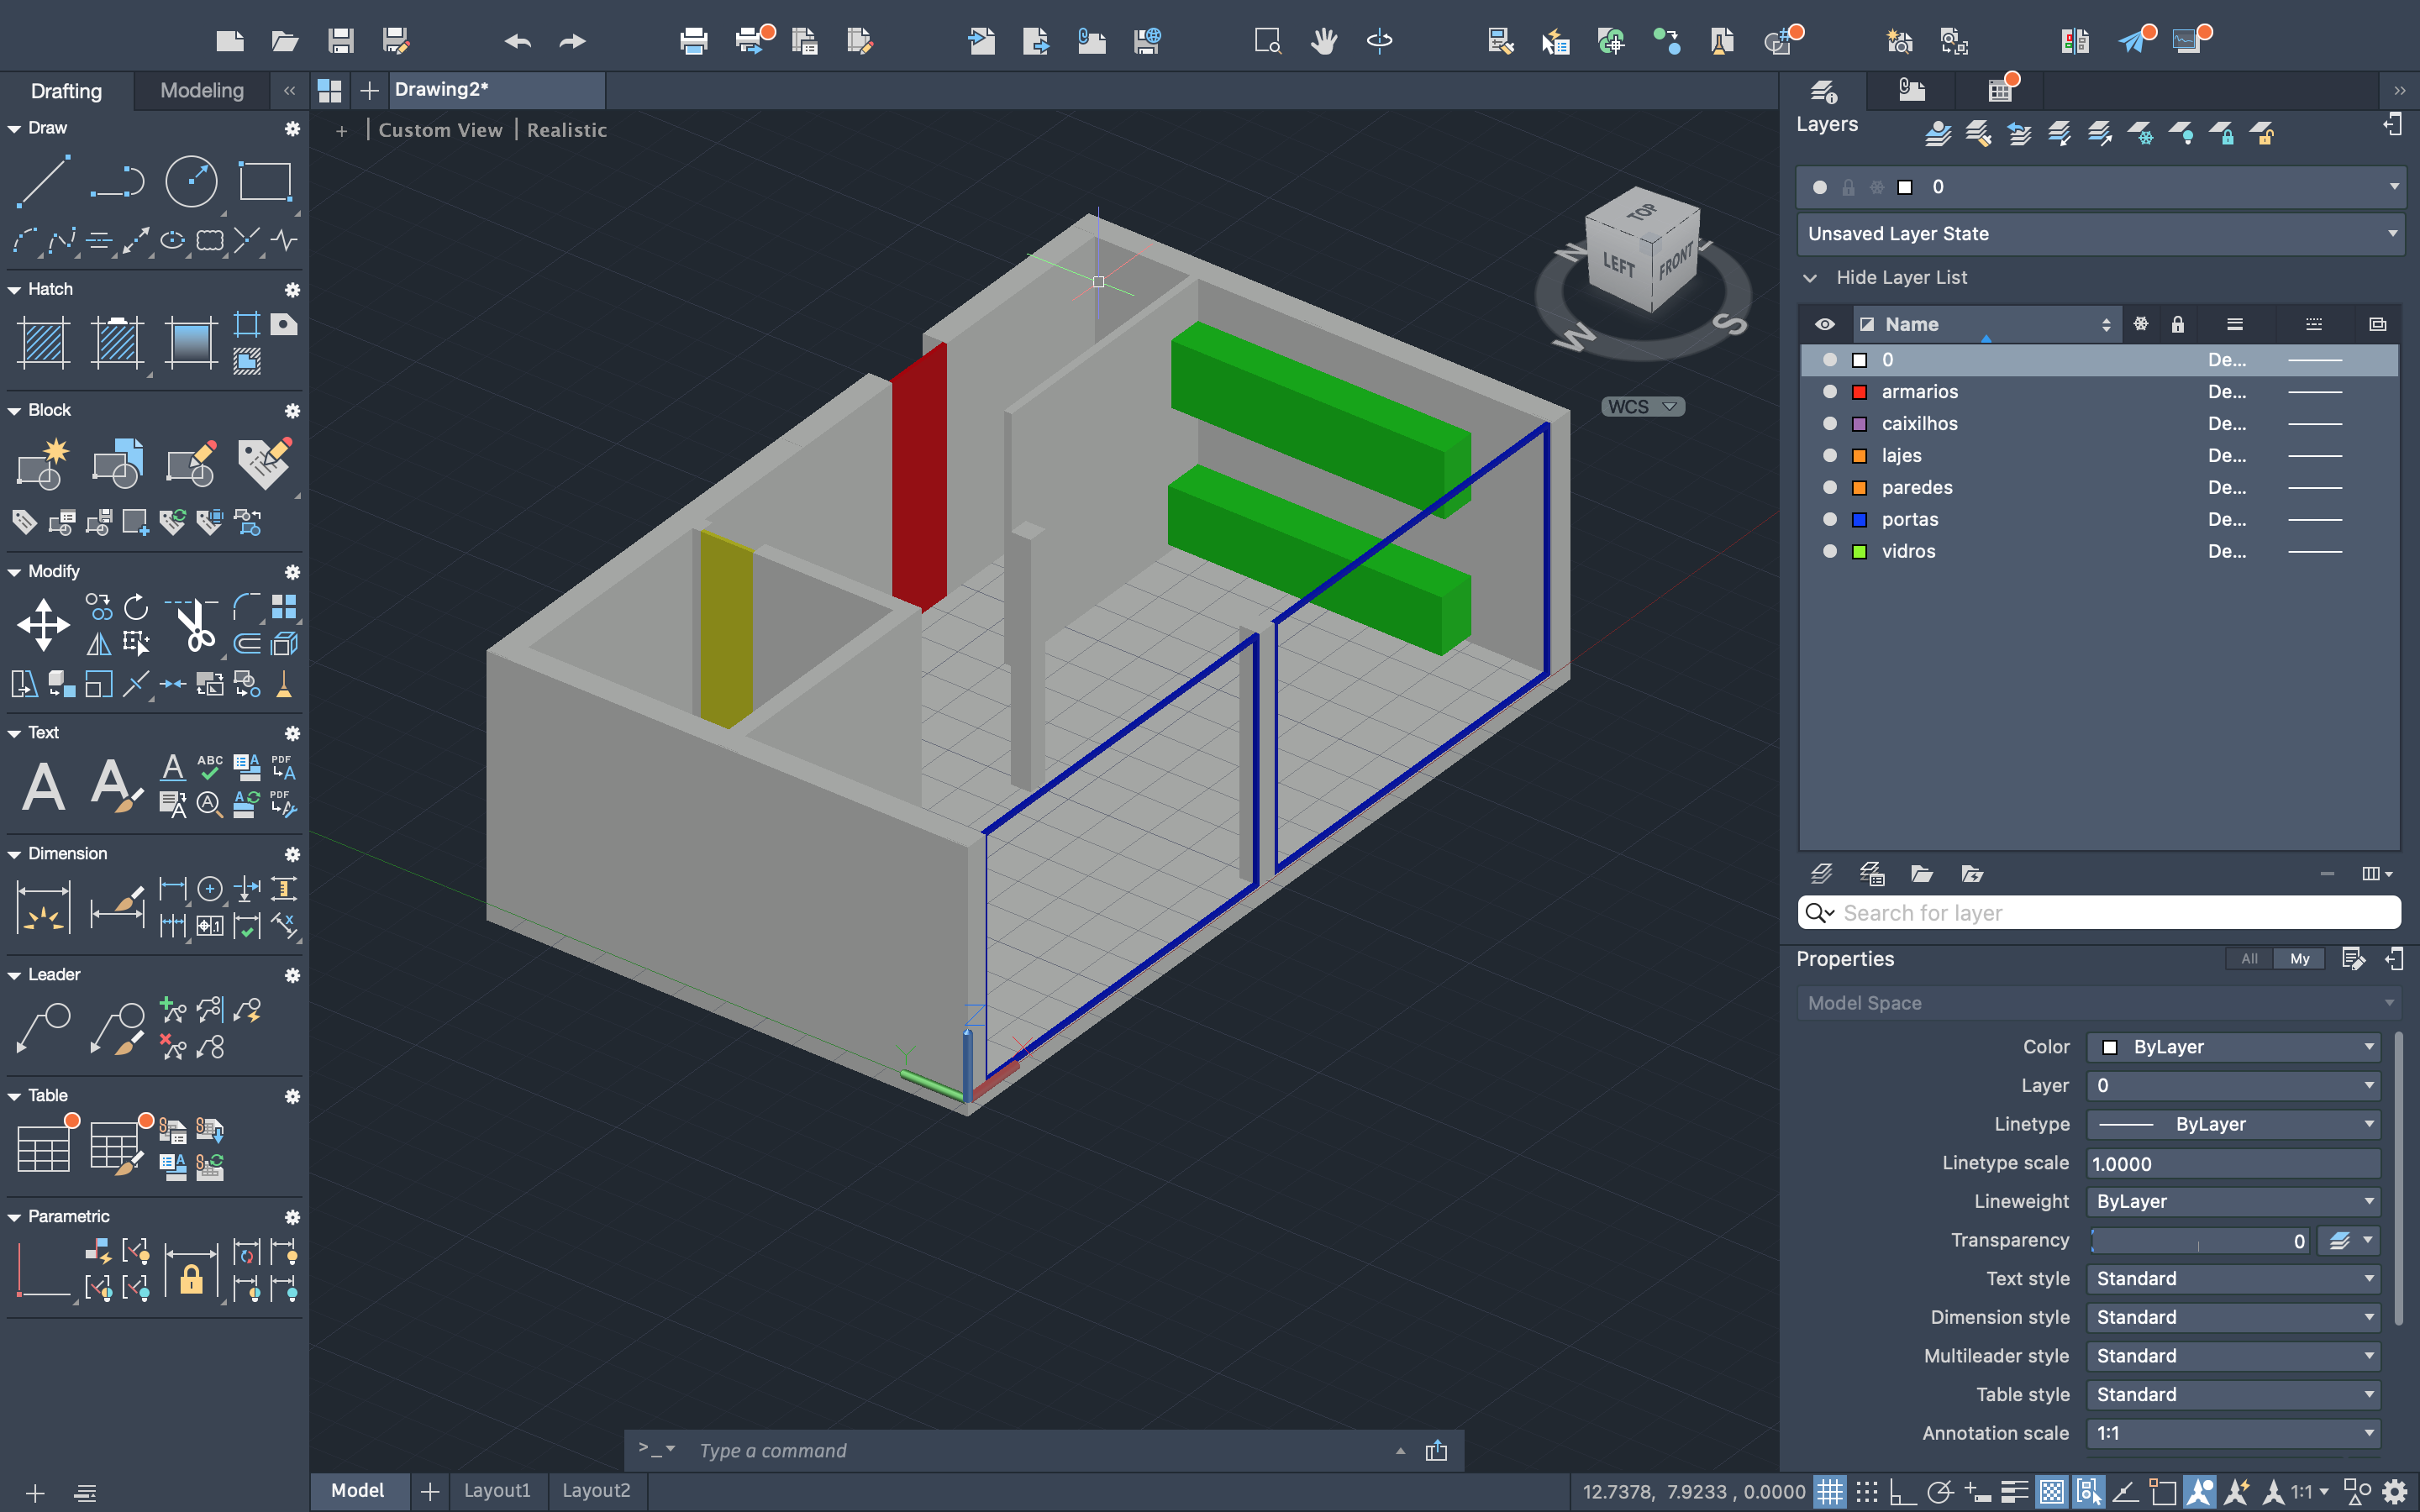Click the Move tool in Modify
This screenshot has width=2420, height=1512.
(x=43, y=625)
